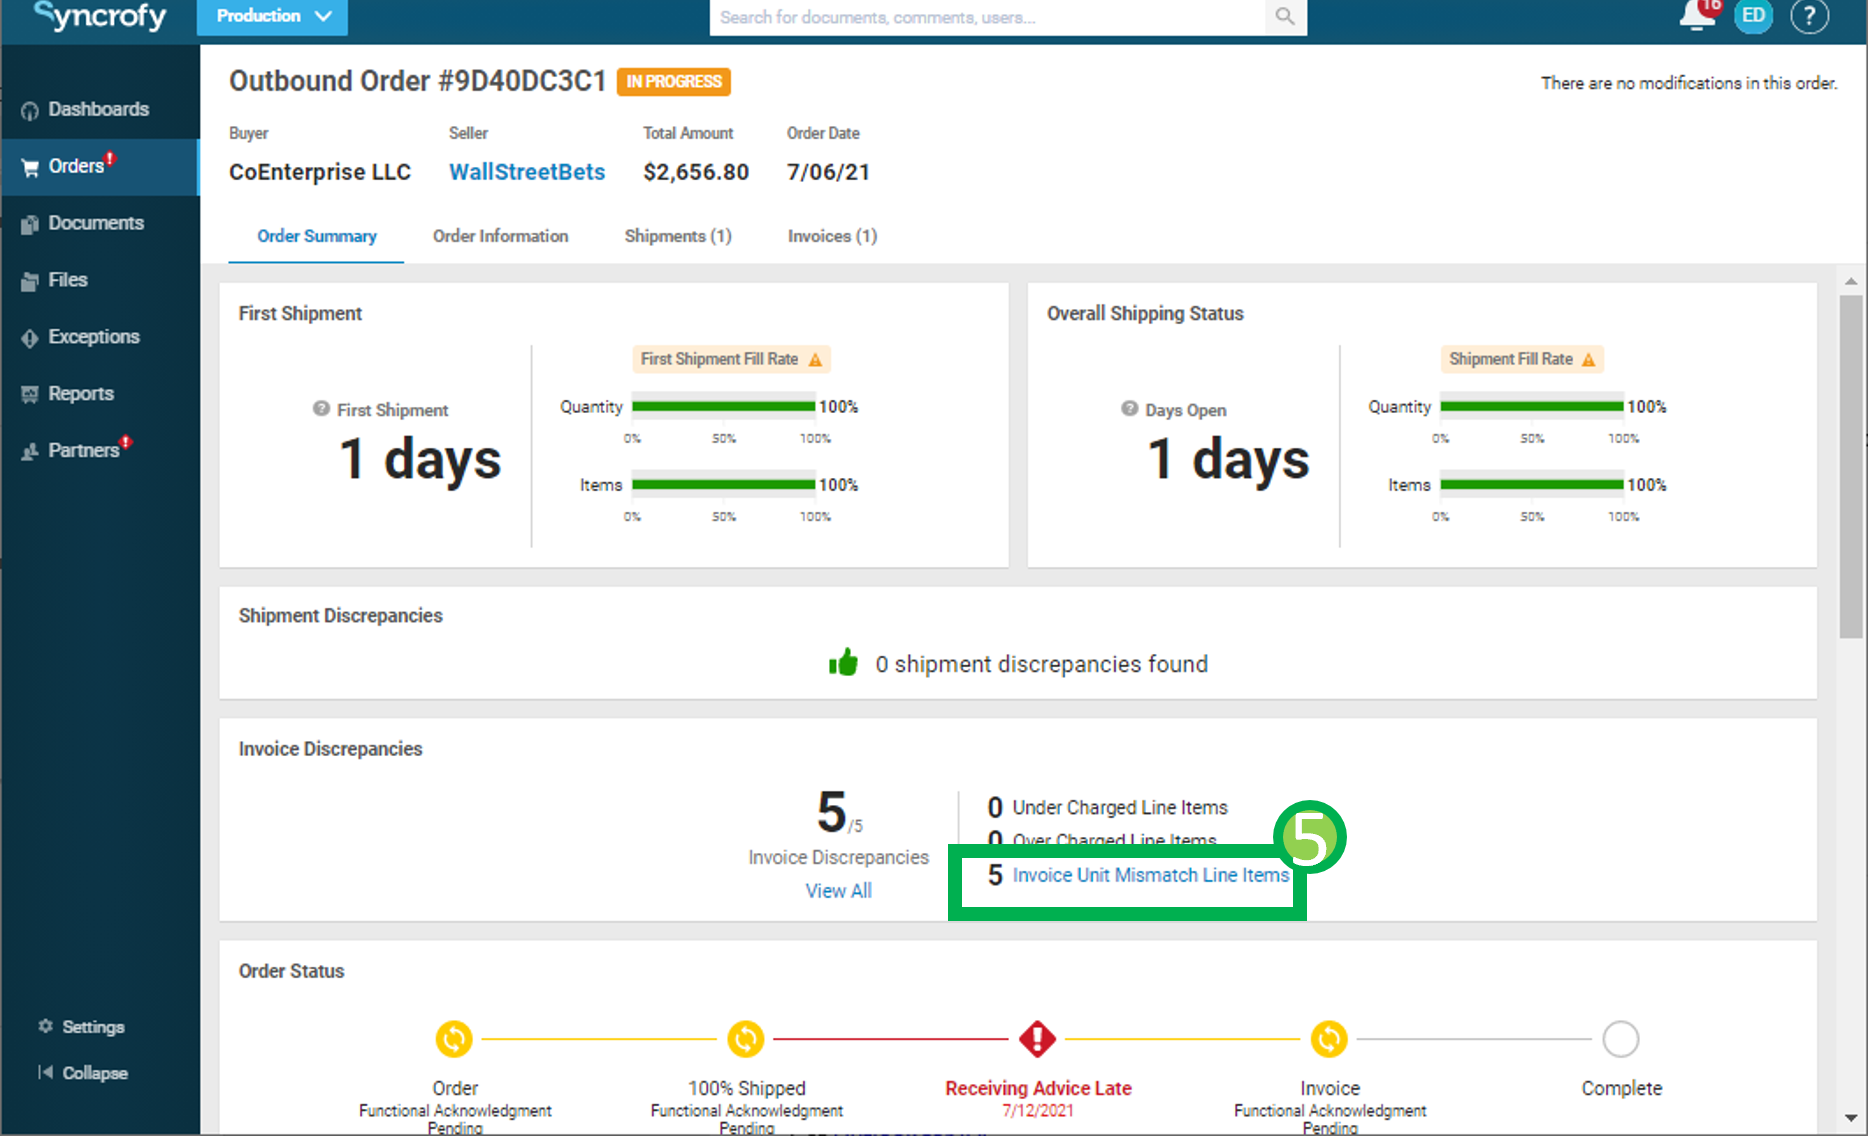Viewport: 1868px width, 1136px height.
Task: Click the vertical scrollbar thumb
Action: (1850, 466)
